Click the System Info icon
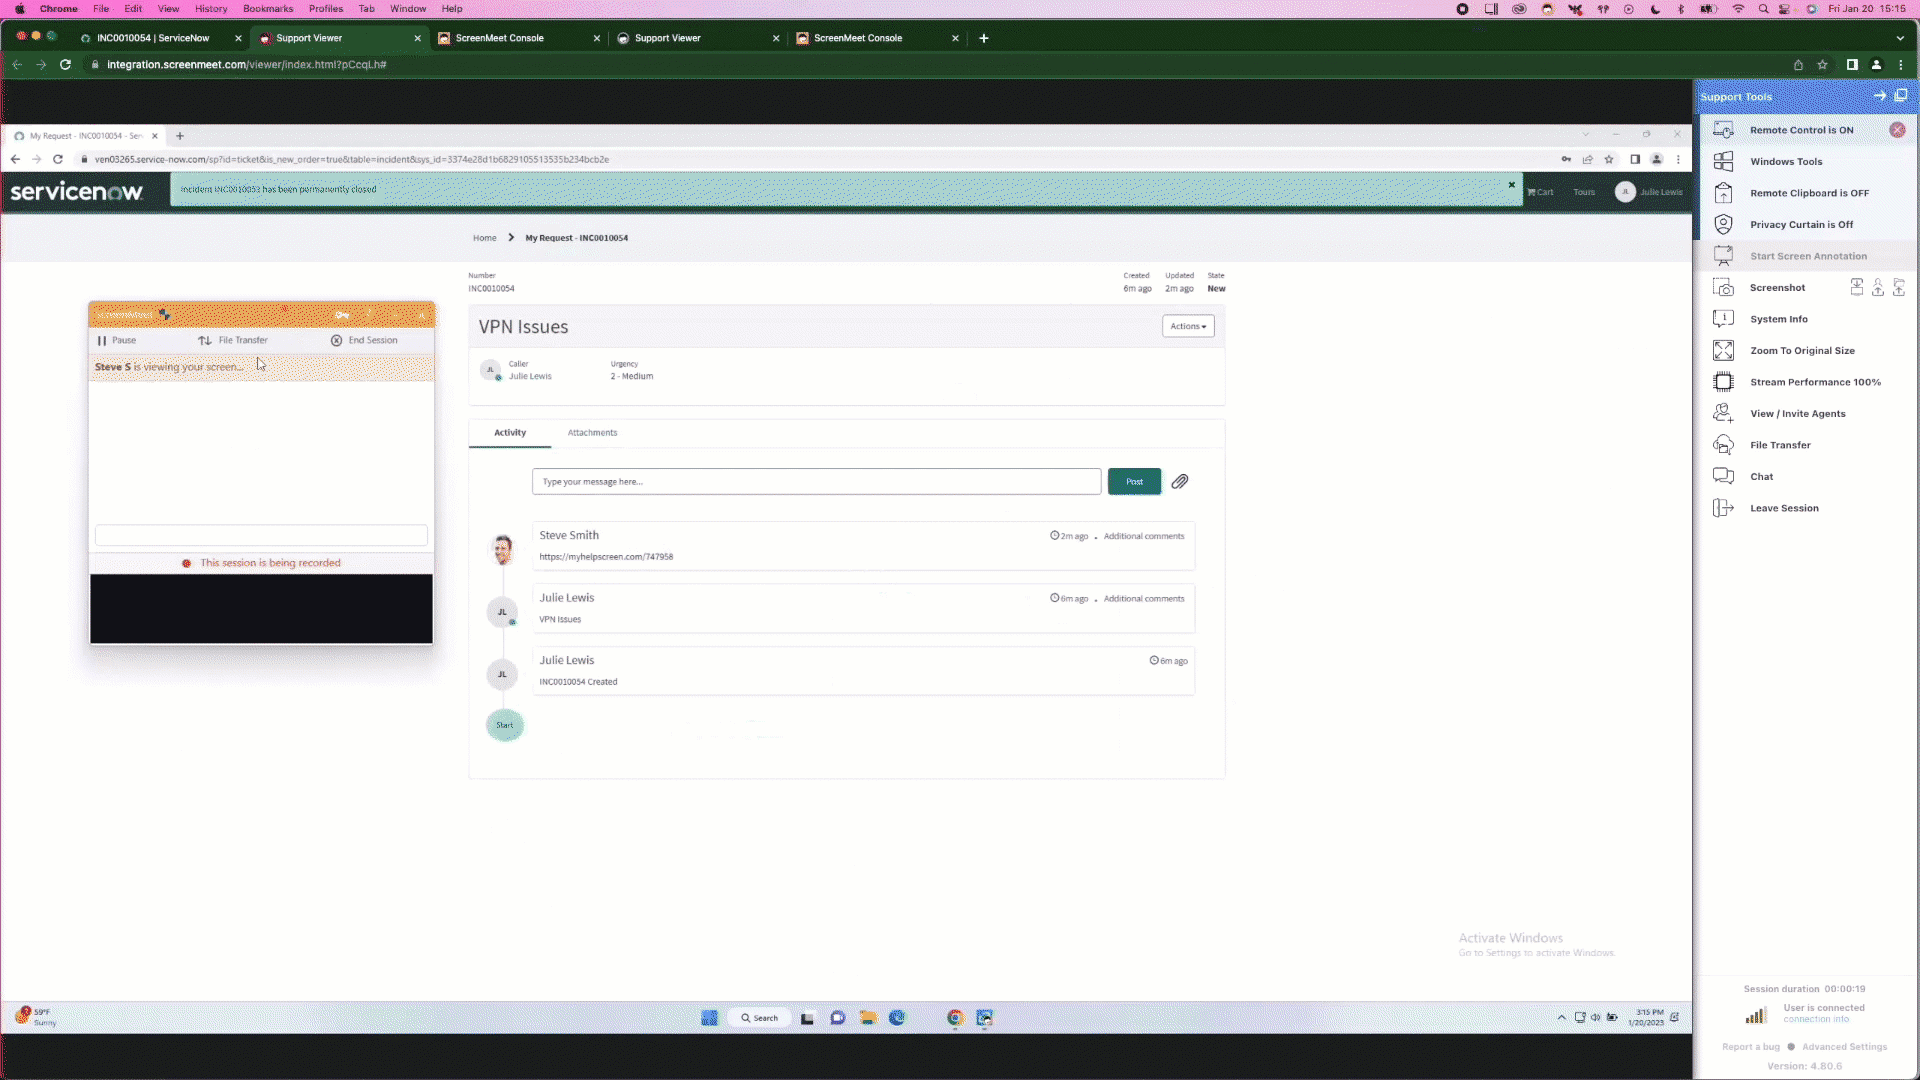1920x1080 pixels. click(x=1725, y=318)
